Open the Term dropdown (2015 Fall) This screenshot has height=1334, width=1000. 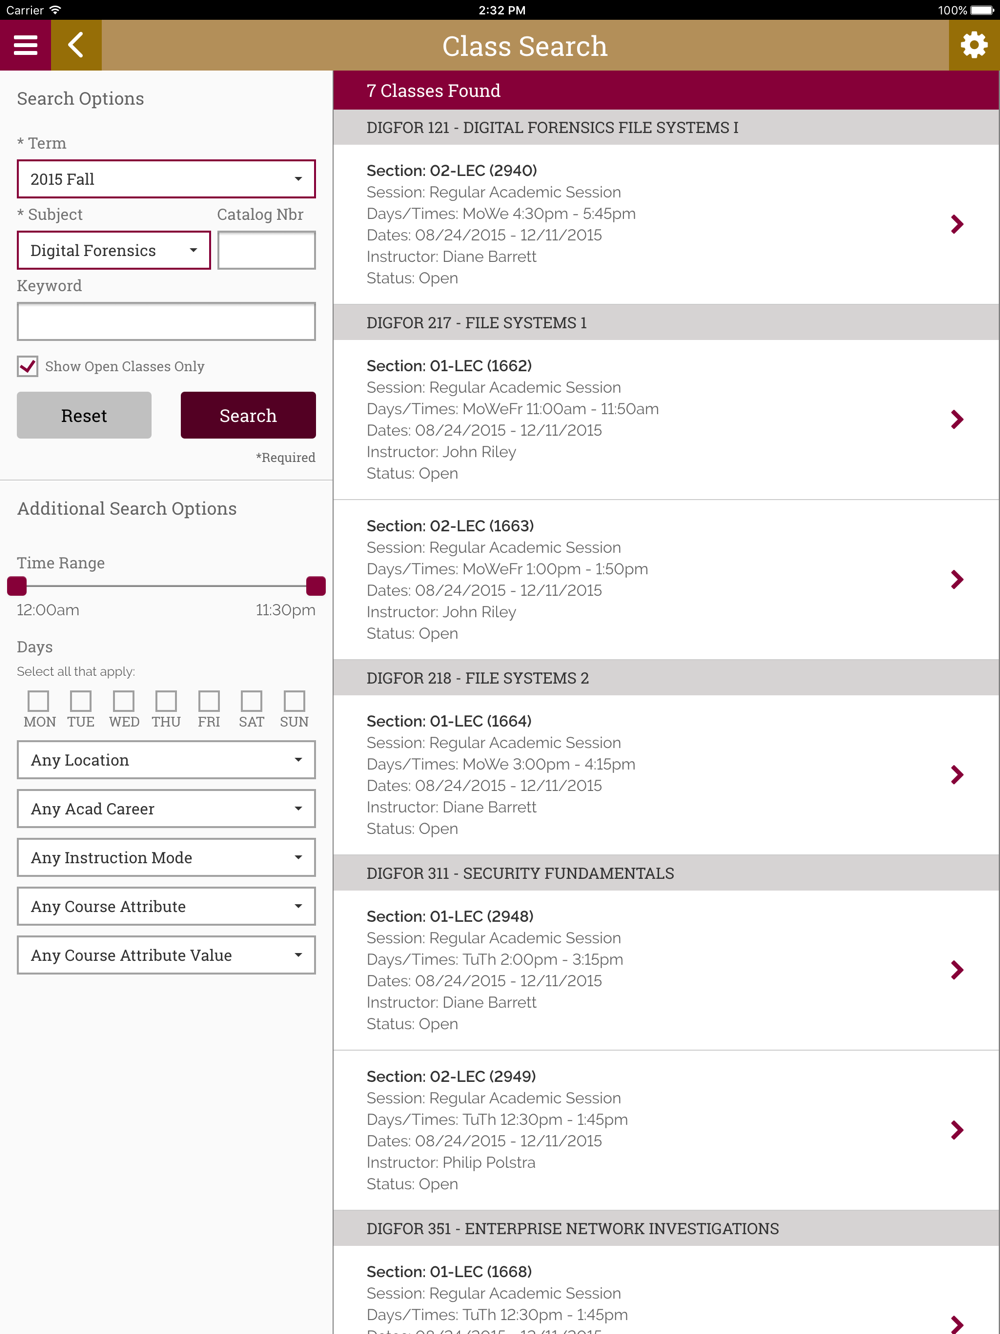[x=166, y=179]
